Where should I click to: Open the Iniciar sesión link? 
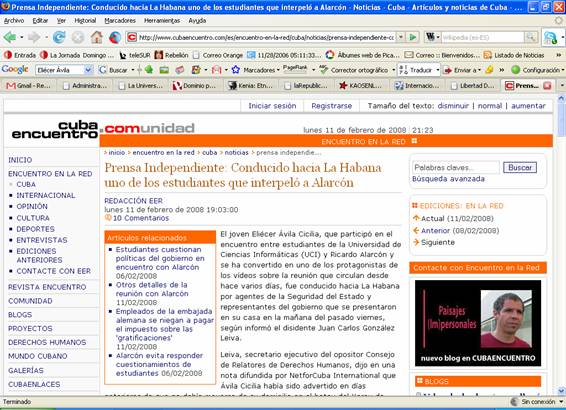pos(272,106)
